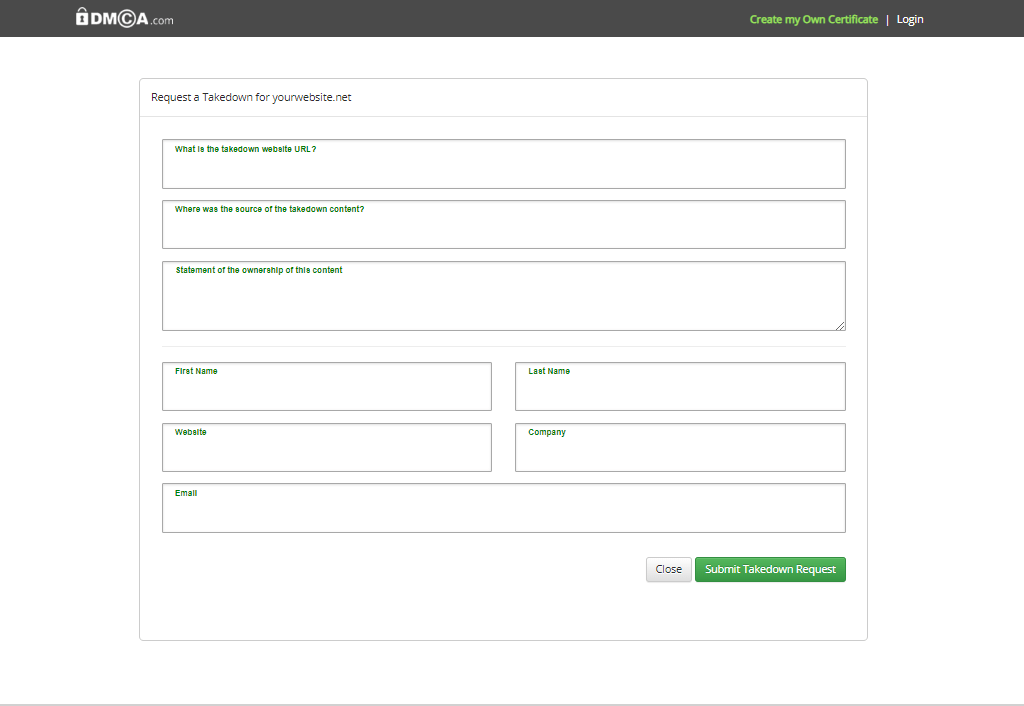Click the DMCA padlock logo icon
Viewport: 1024px width, 706px height.
click(x=82, y=17)
